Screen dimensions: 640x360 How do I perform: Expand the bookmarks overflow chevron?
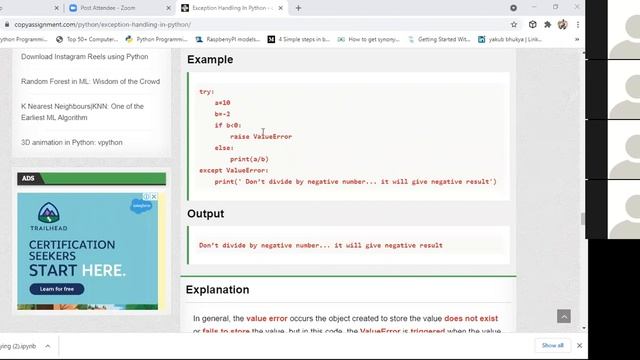click(577, 40)
